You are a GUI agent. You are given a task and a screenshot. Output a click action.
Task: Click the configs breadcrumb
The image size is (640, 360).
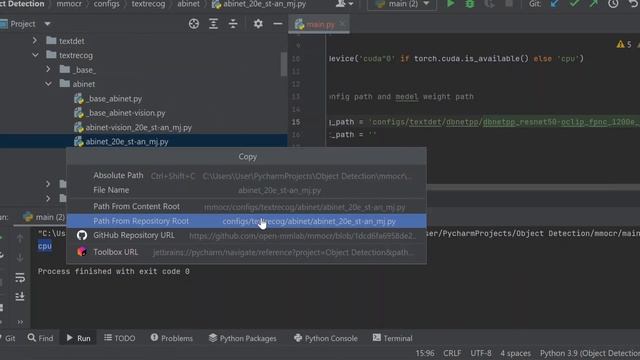pos(107,4)
